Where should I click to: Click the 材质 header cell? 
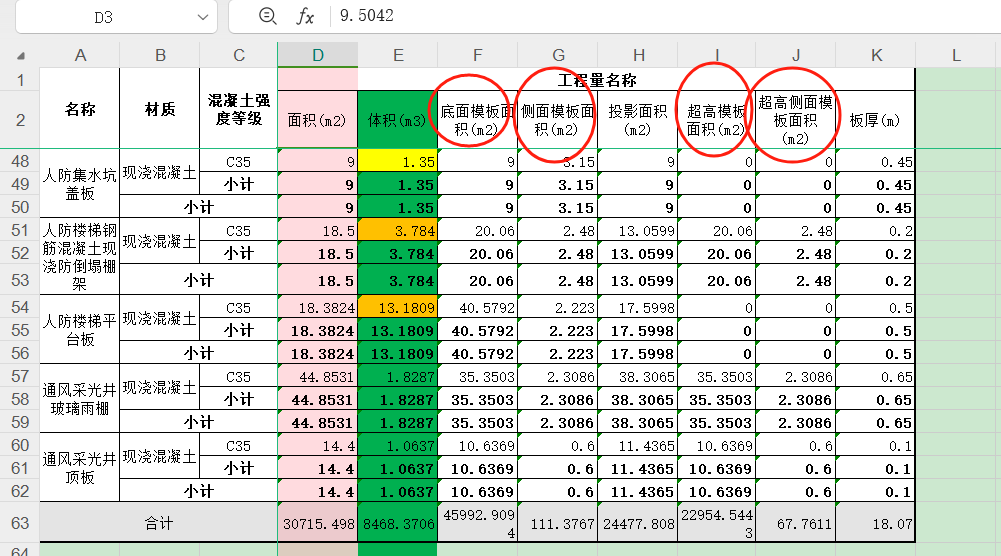tap(160, 109)
